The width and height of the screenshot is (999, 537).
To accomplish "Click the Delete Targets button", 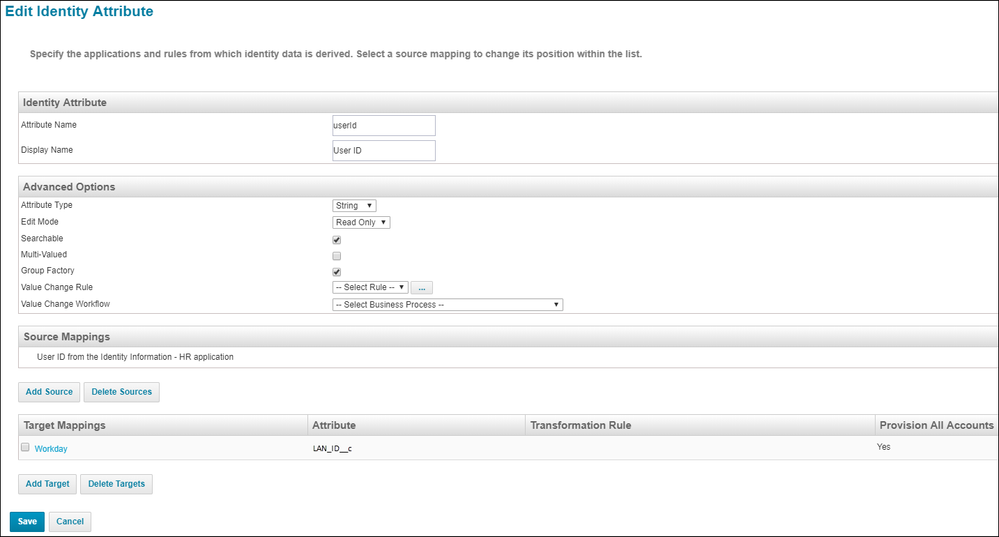I will (116, 484).
